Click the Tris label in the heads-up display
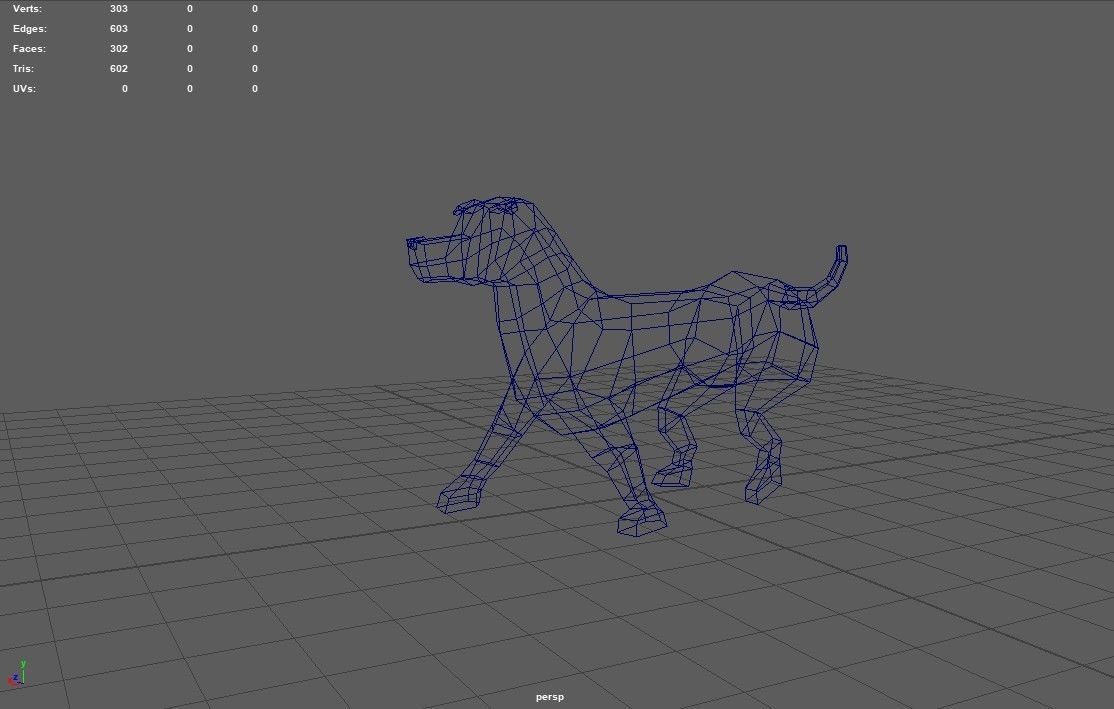 (x=23, y=68)
